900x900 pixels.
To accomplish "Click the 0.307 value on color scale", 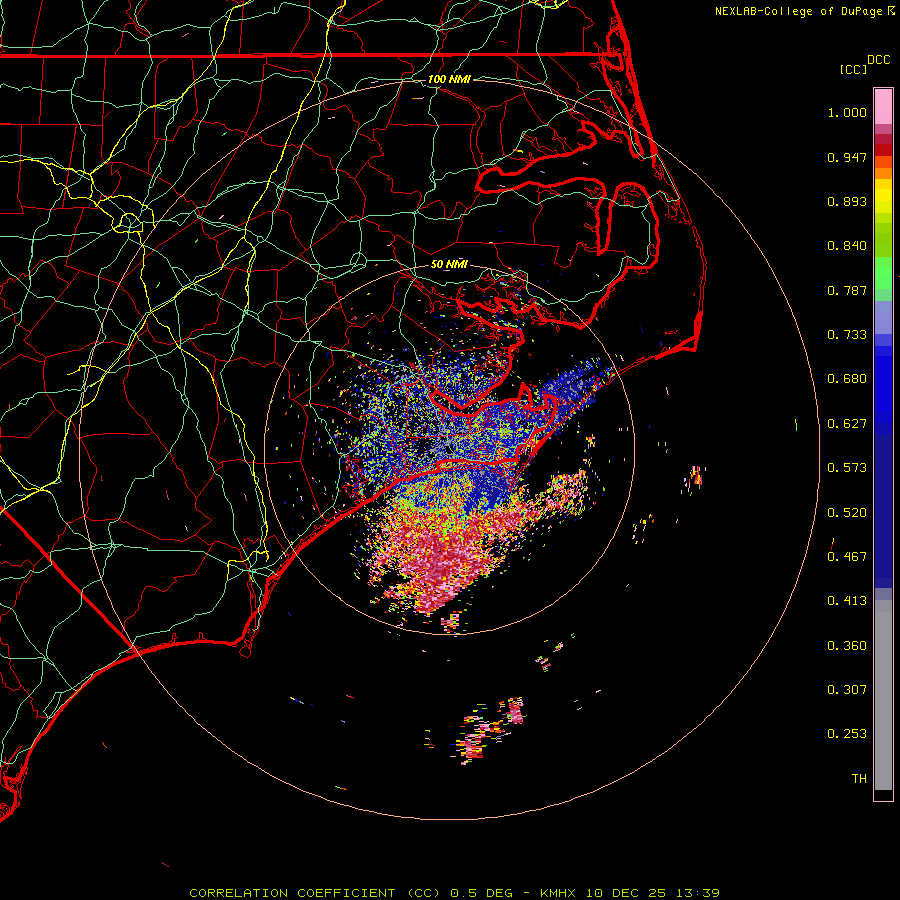I will click(x=847, y=690).
